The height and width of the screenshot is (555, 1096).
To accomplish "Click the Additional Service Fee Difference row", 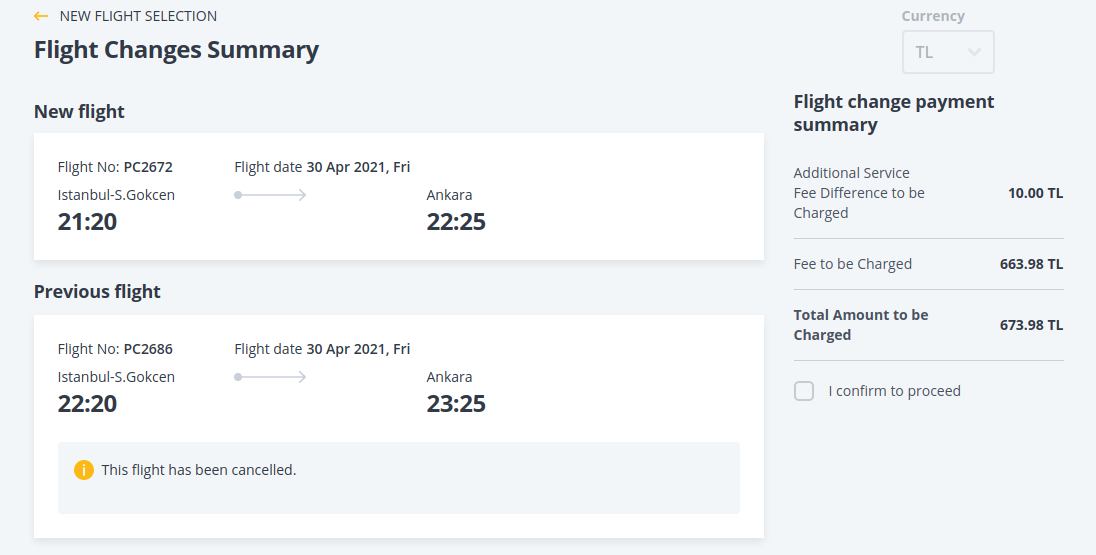I will tap(927, 193).
